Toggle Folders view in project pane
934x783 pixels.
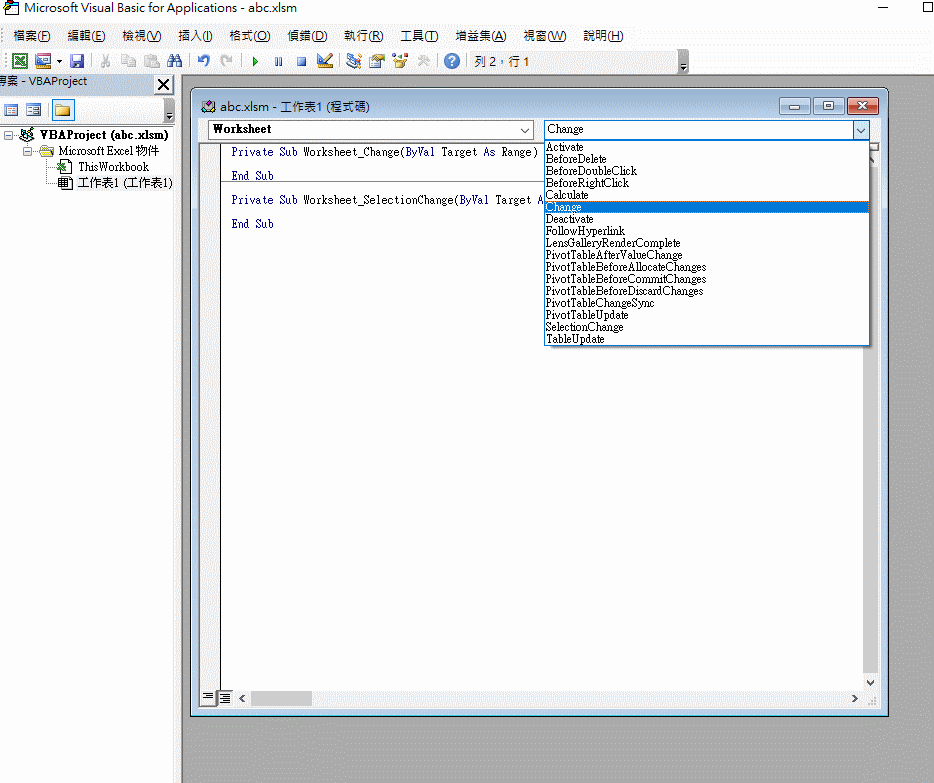tap(63, 110)
